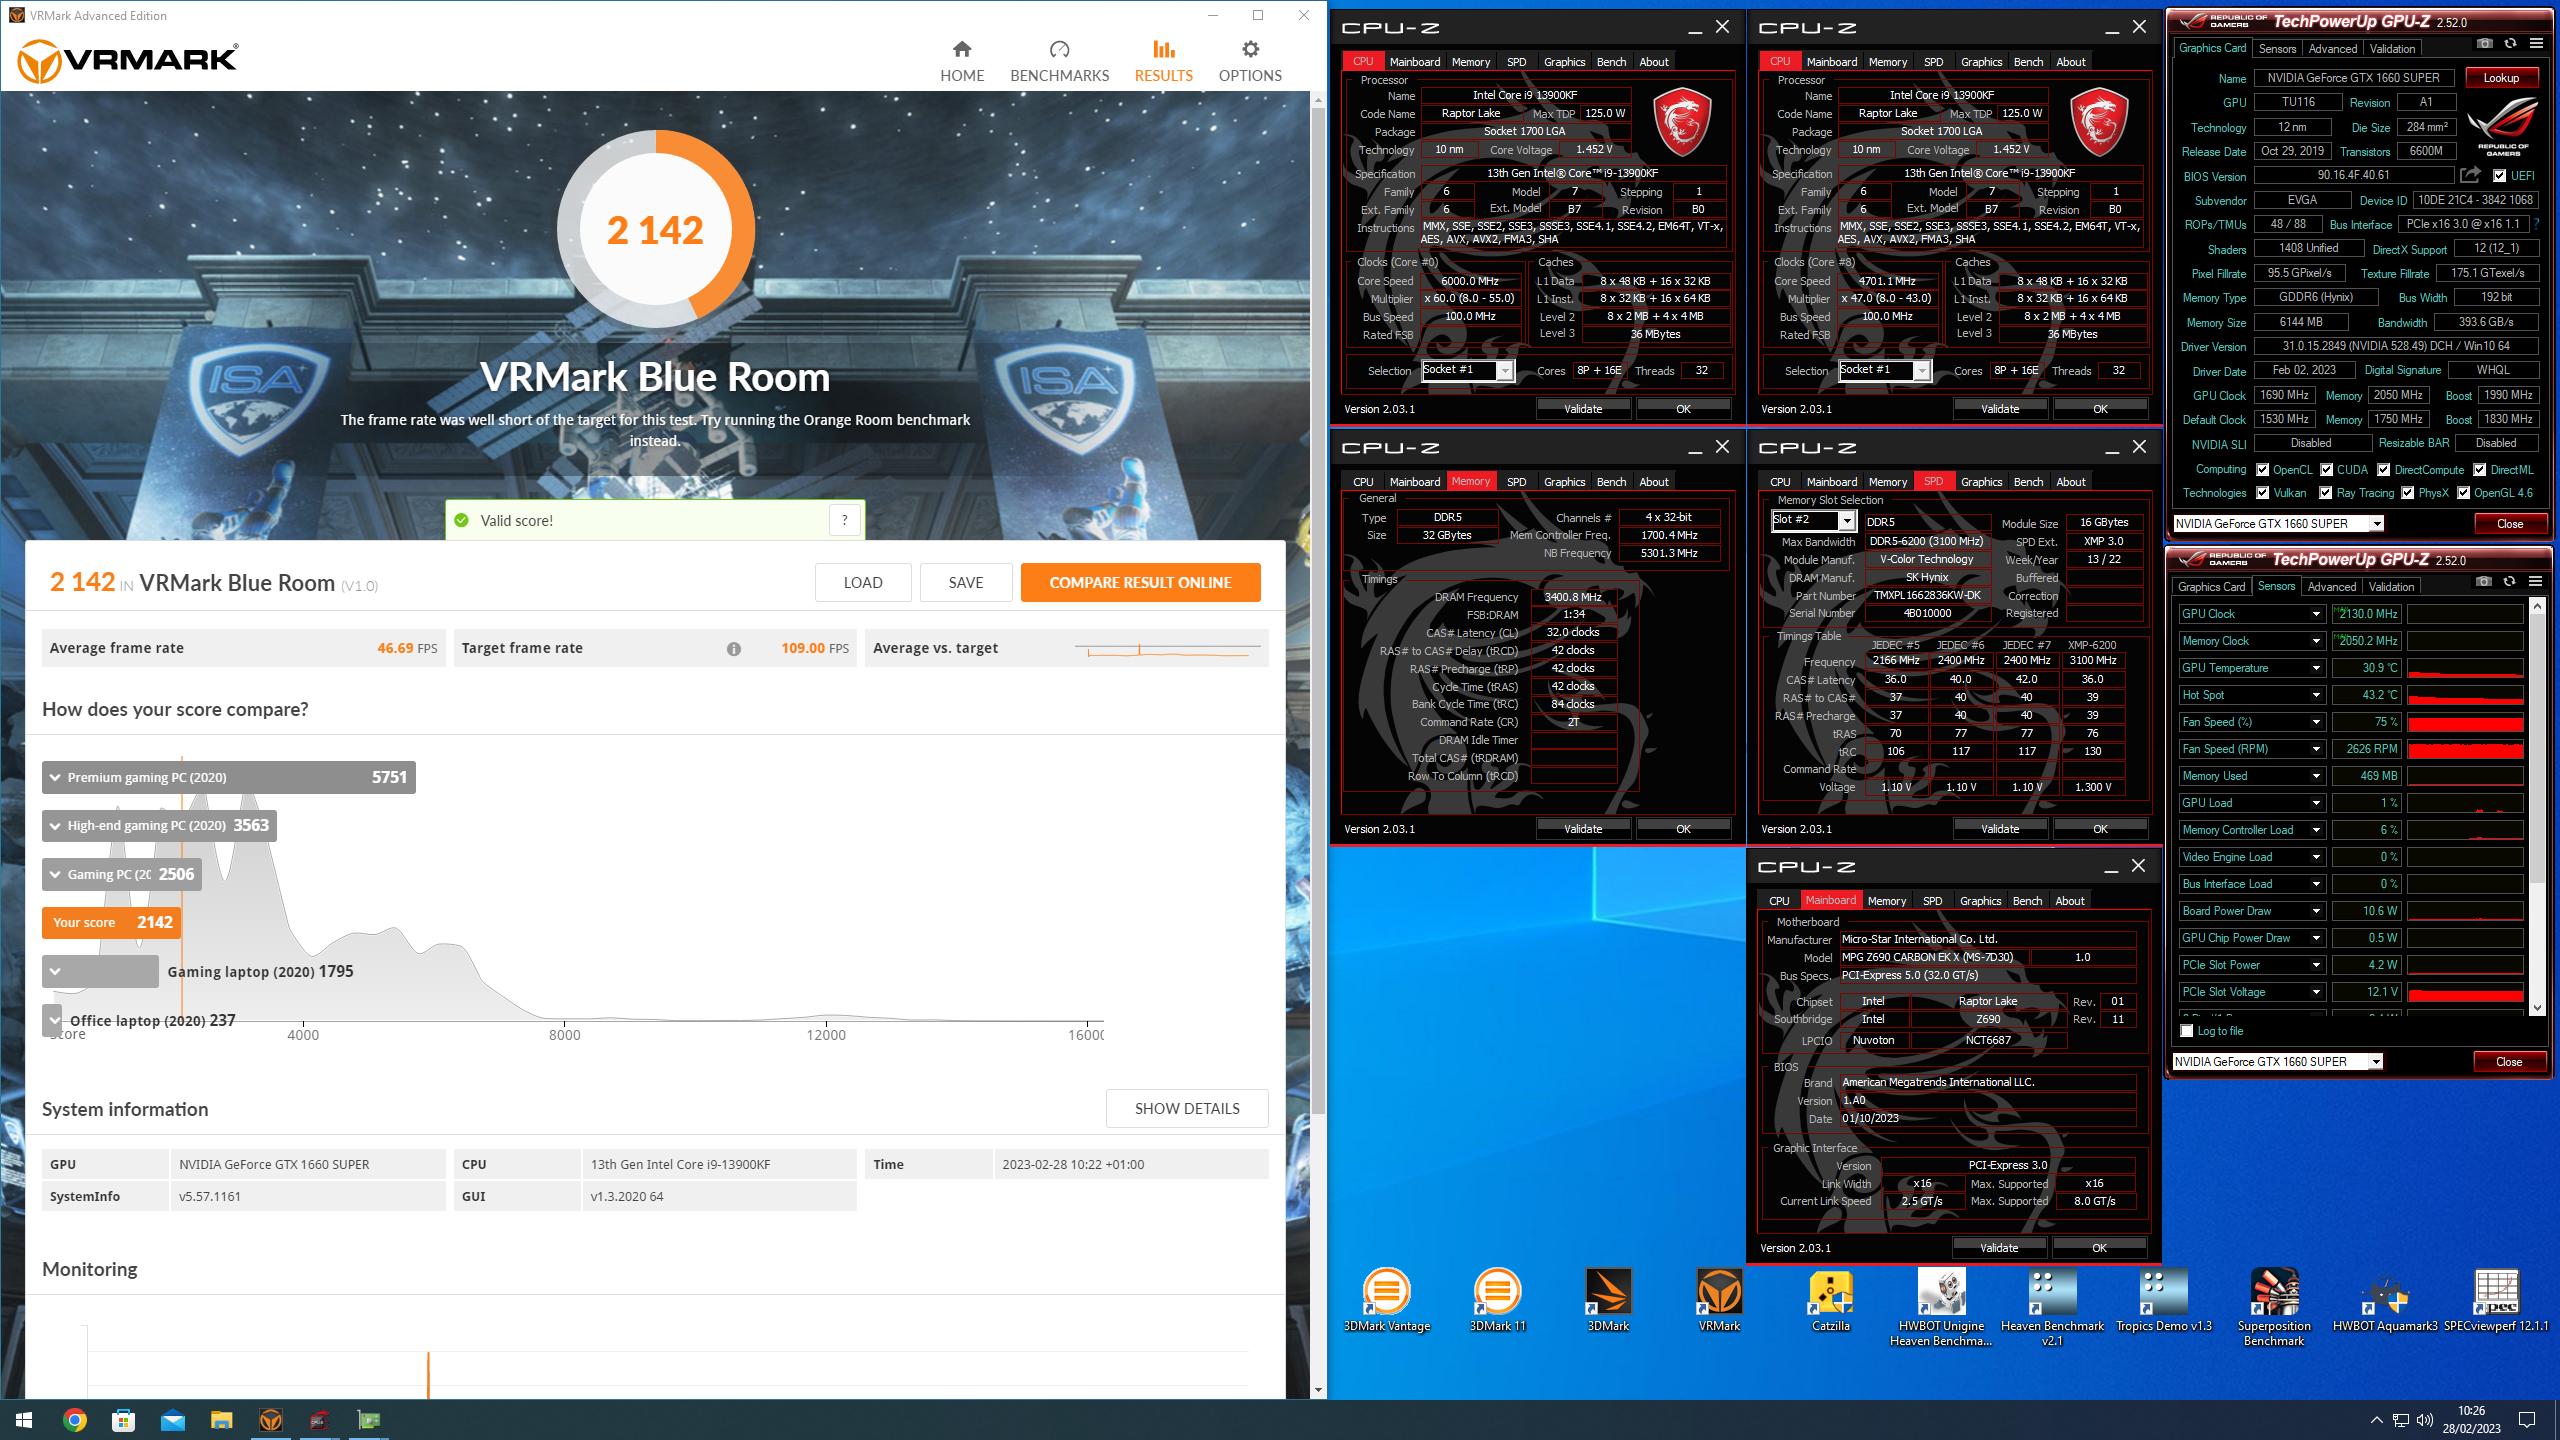The image size is (2560, 1440).
Task: Click the SAVE button in VRMark
Action: (x=965, y=583)
